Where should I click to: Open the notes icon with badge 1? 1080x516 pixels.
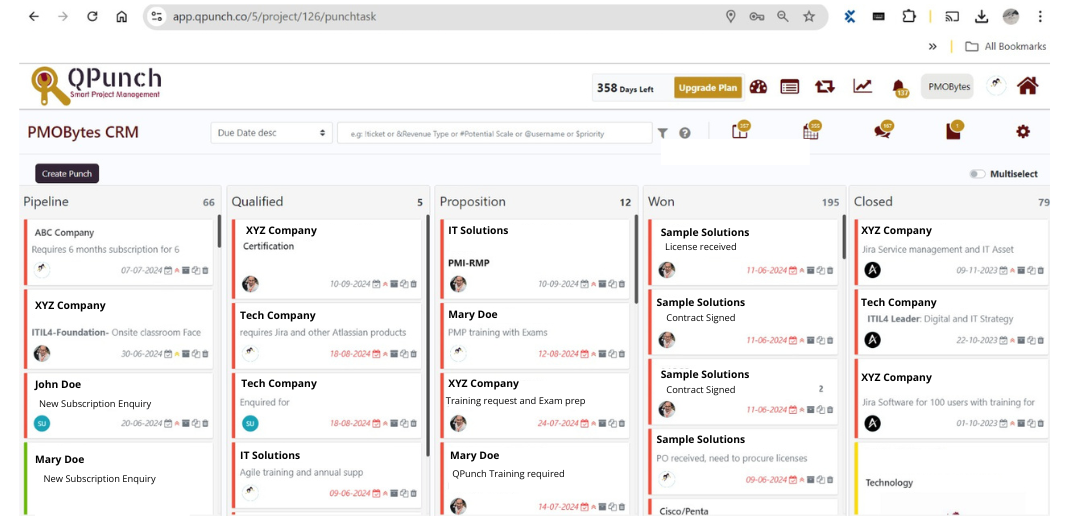[954, 130]
